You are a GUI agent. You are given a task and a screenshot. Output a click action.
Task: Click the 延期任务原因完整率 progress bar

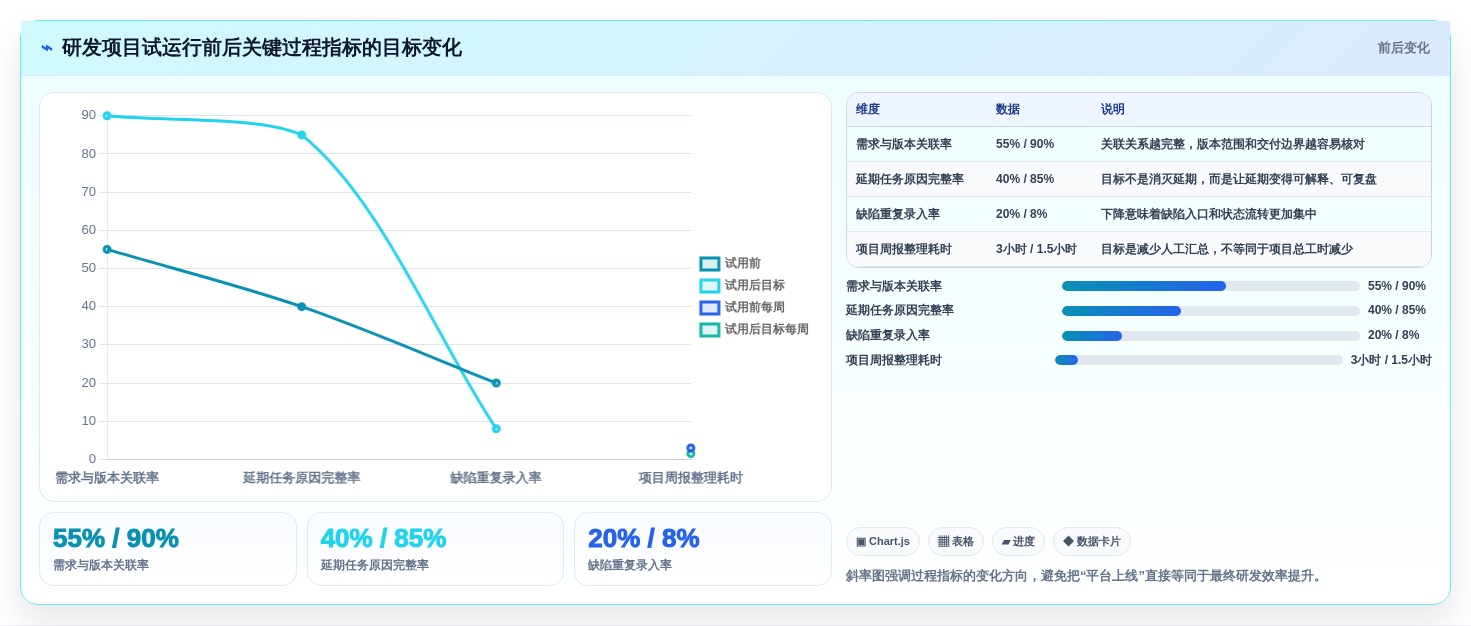click(x=1211, y=311)
